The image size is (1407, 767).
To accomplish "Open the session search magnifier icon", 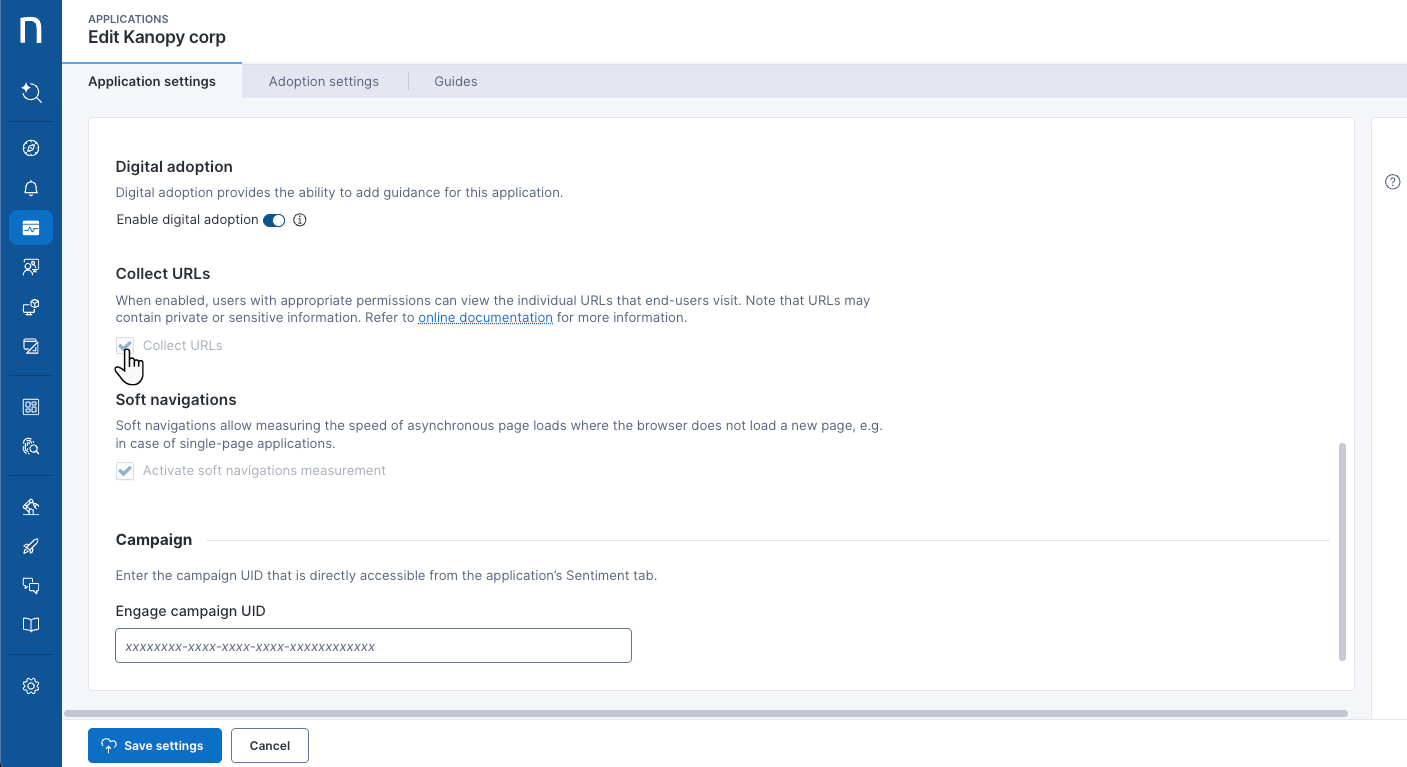I will pos(31,445).
